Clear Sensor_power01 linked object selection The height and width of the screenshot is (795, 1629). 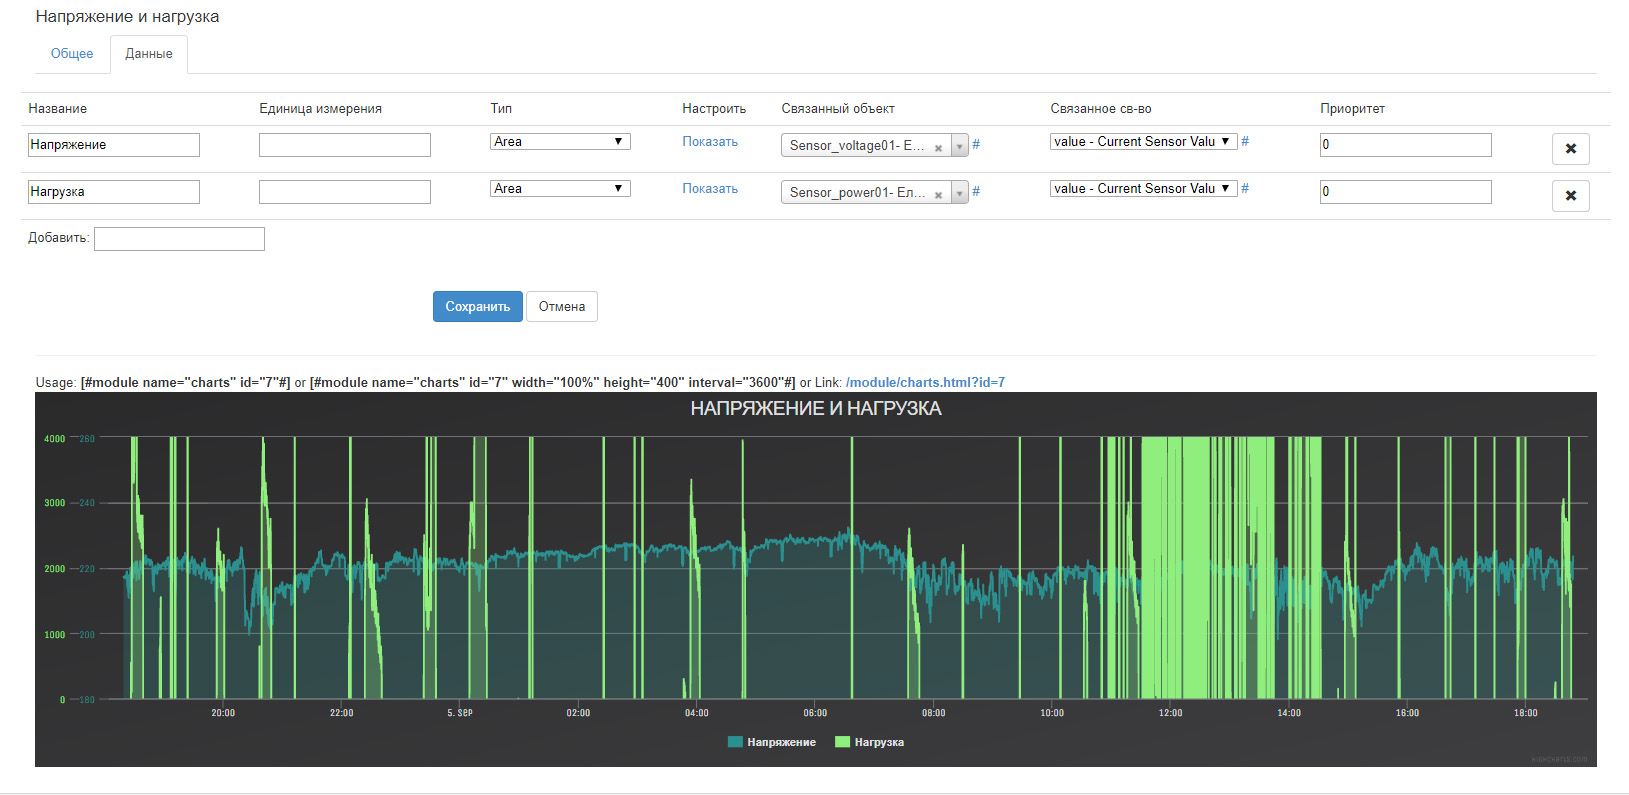[938, 195]
